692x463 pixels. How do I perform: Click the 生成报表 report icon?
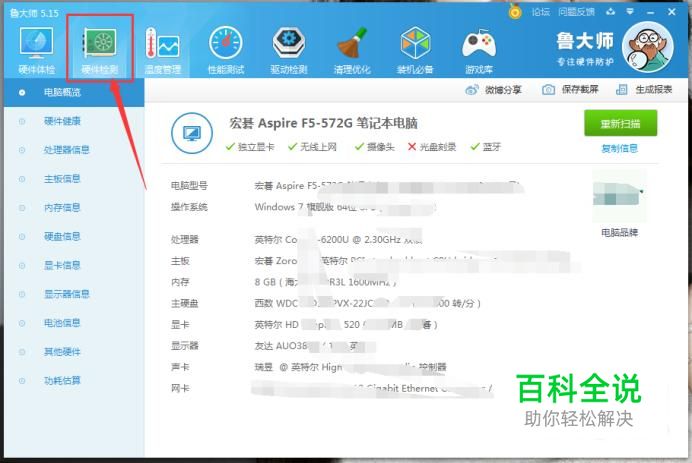[x=621, y=90]
